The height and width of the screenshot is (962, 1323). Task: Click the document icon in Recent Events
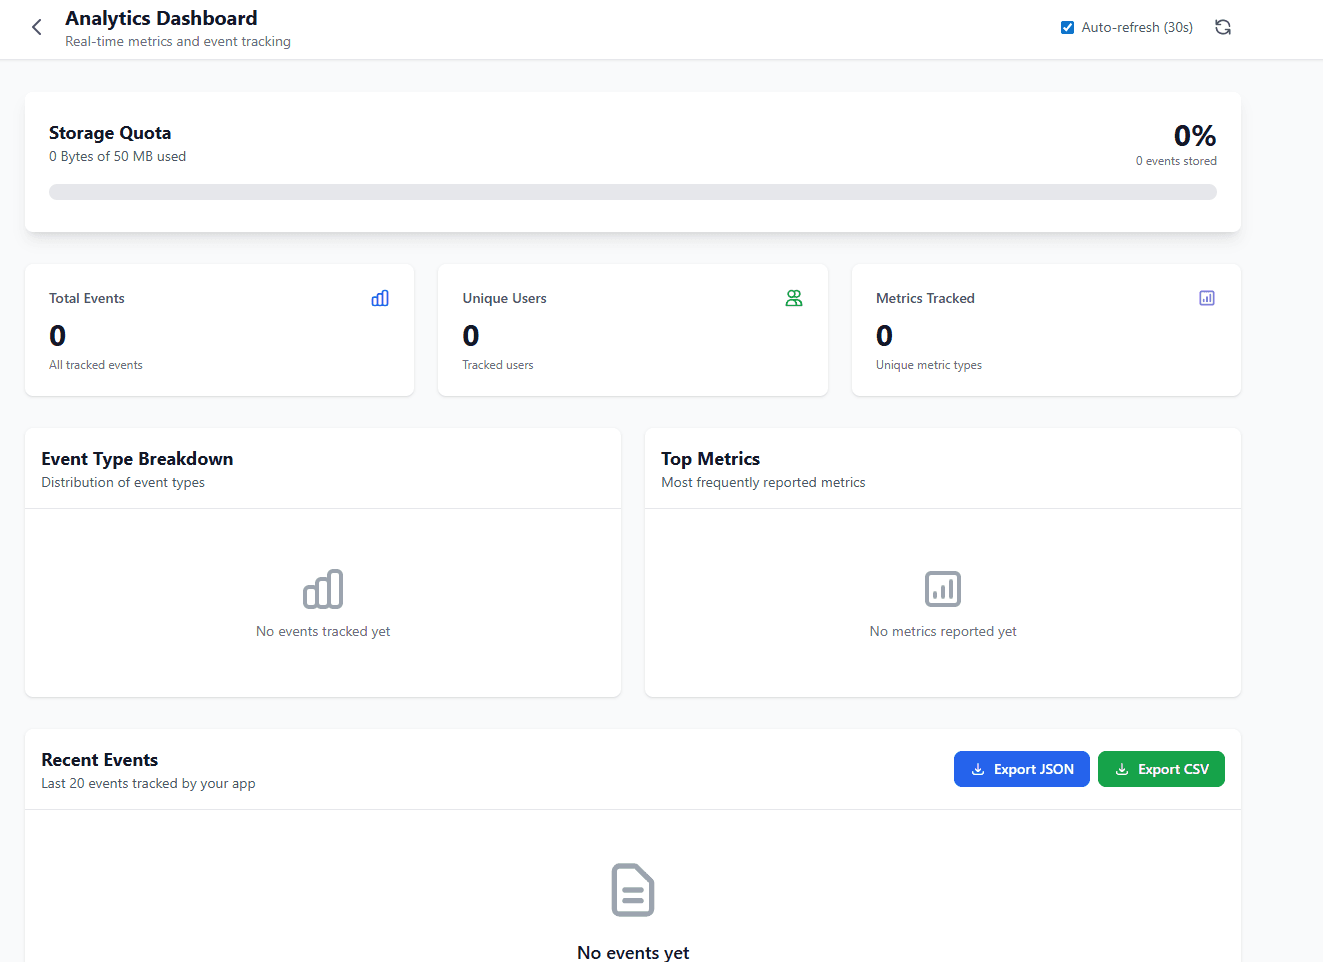[632, 890]
